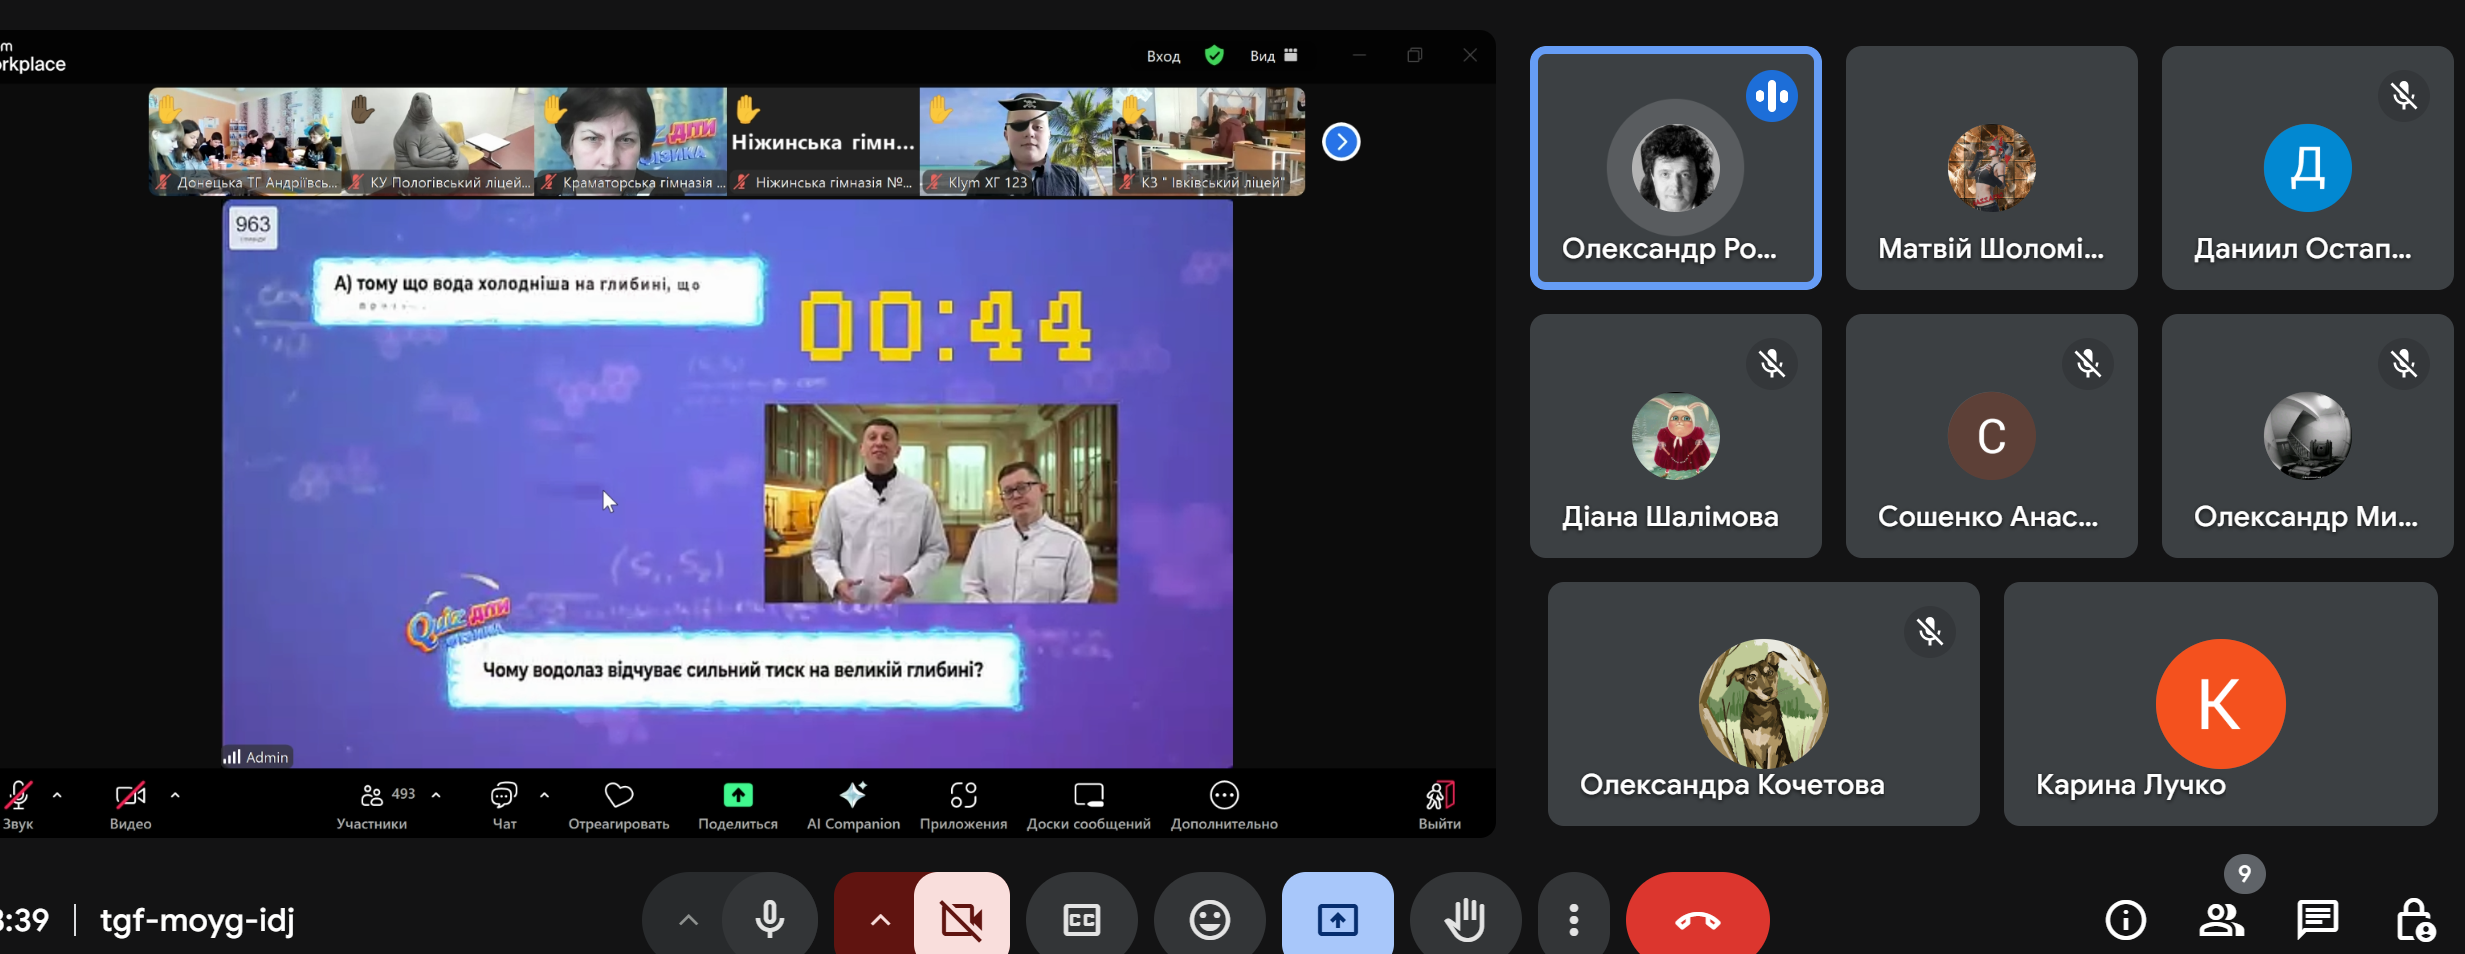This screenshot has width=2465, height=954.
Task: Select Діана Шалімова participant tile
Action: (x=1675, y=436)
